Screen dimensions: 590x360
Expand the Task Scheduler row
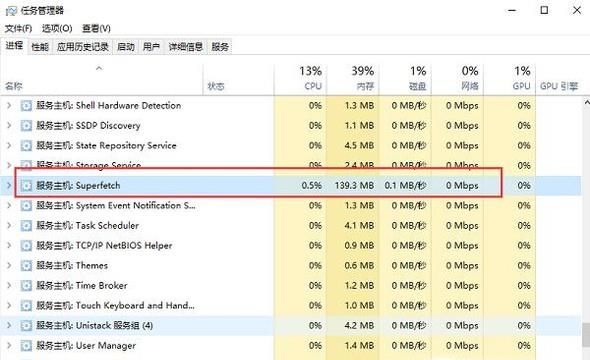point(9,226)
